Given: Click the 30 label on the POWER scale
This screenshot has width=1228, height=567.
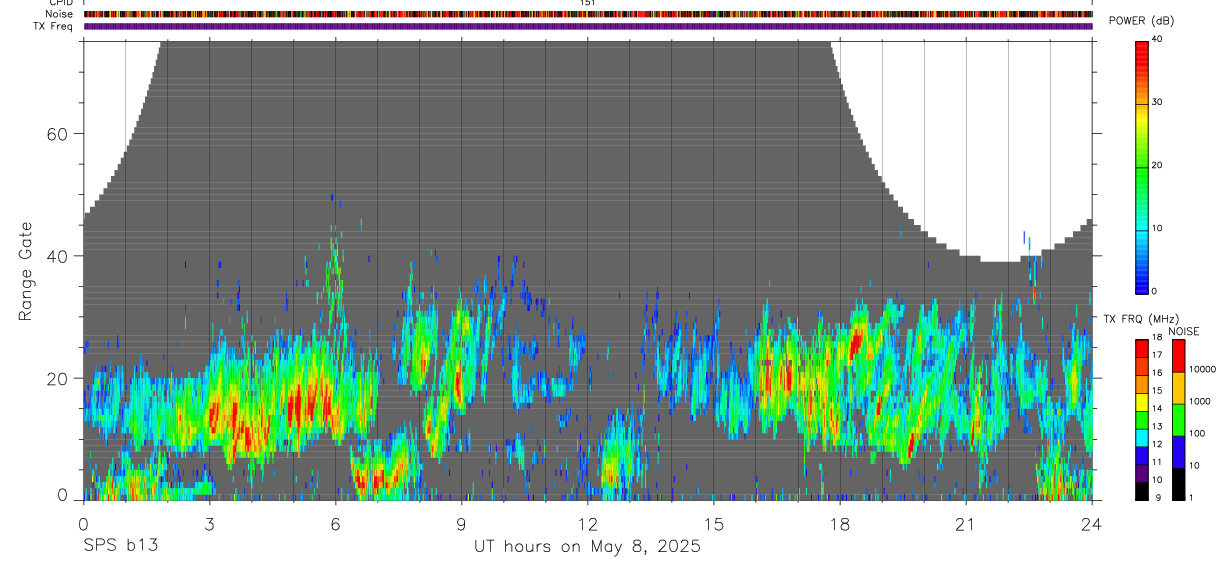Looking at the screenshot, I should 1158,102.
